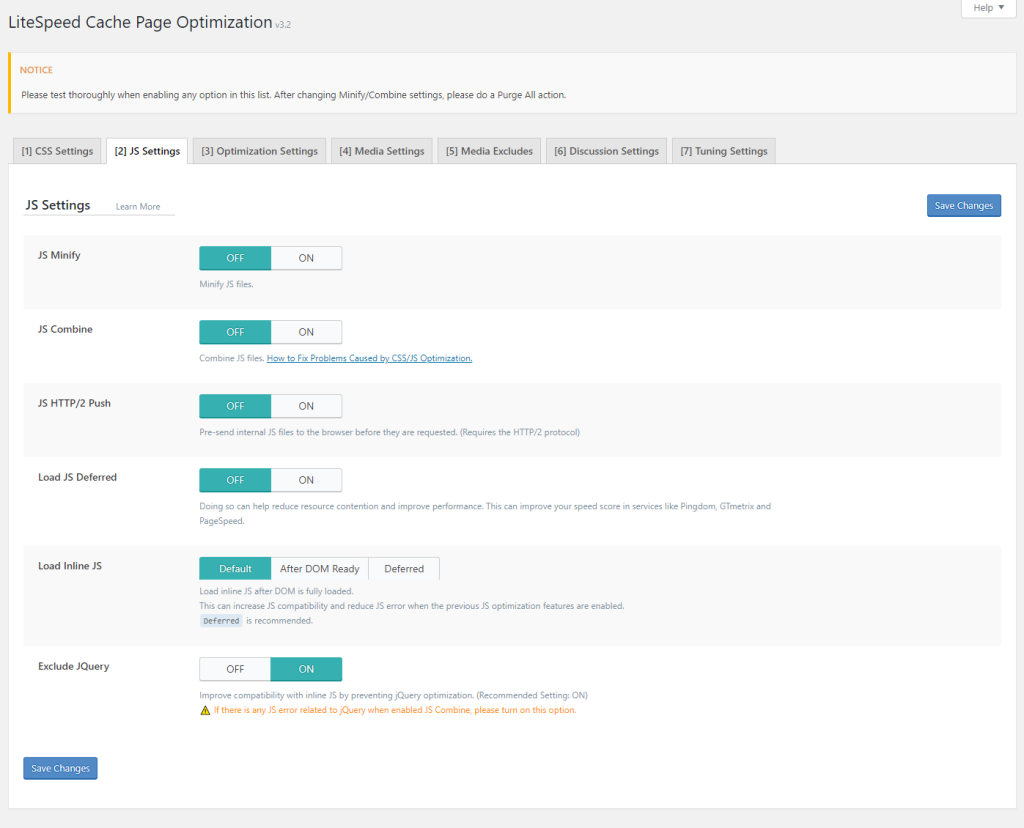Set Load Inline JS to After DOM Ready
The width and height of the screenshot is (1024, 828).
[x=319, y=569]
